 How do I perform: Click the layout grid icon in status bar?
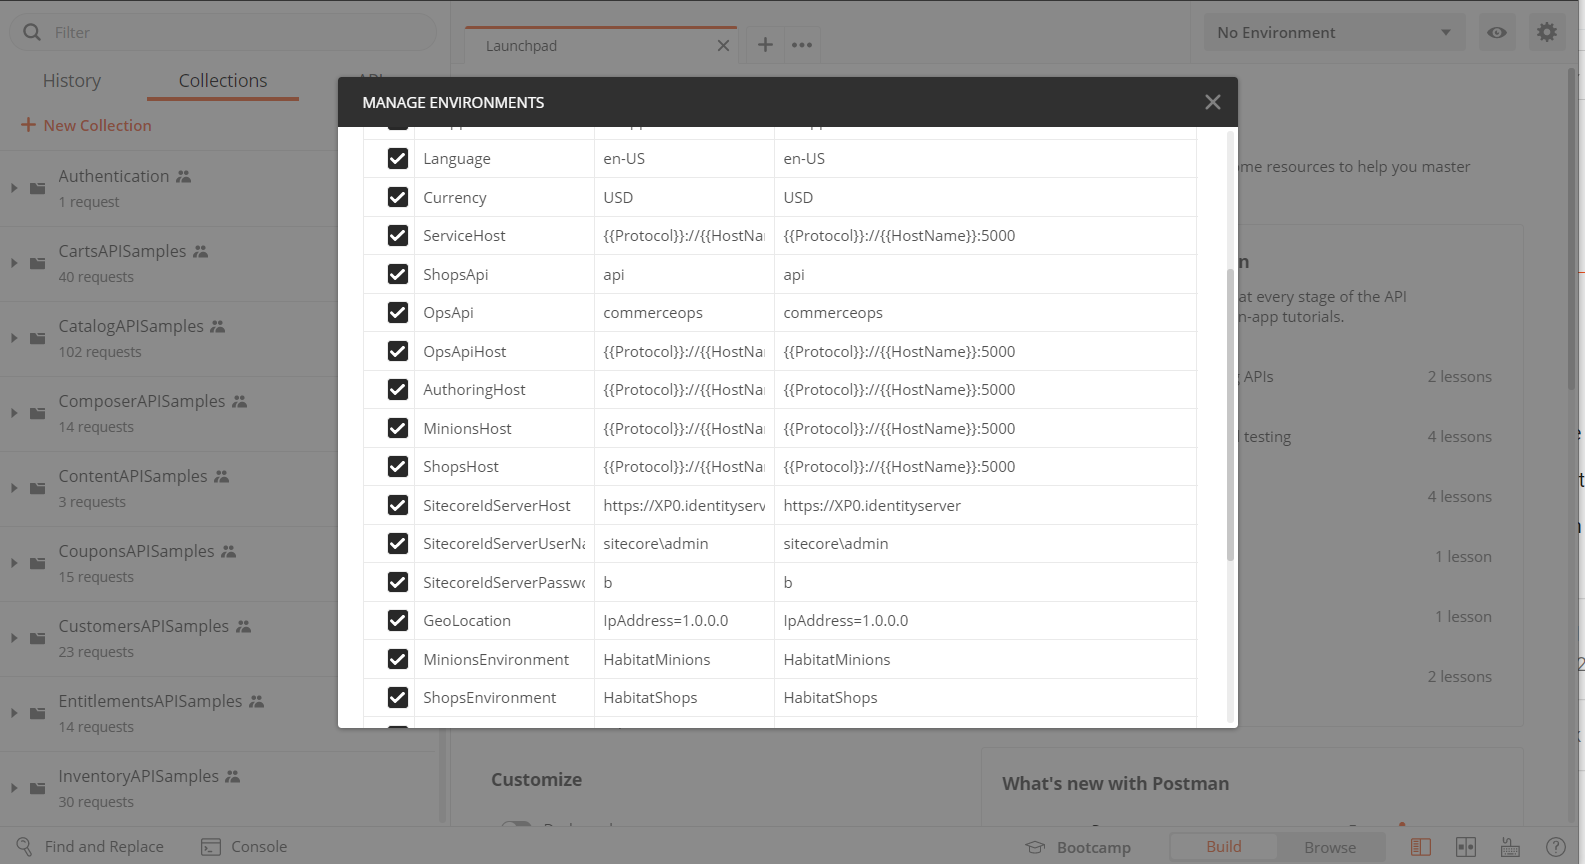click(x=1466, y=847)
